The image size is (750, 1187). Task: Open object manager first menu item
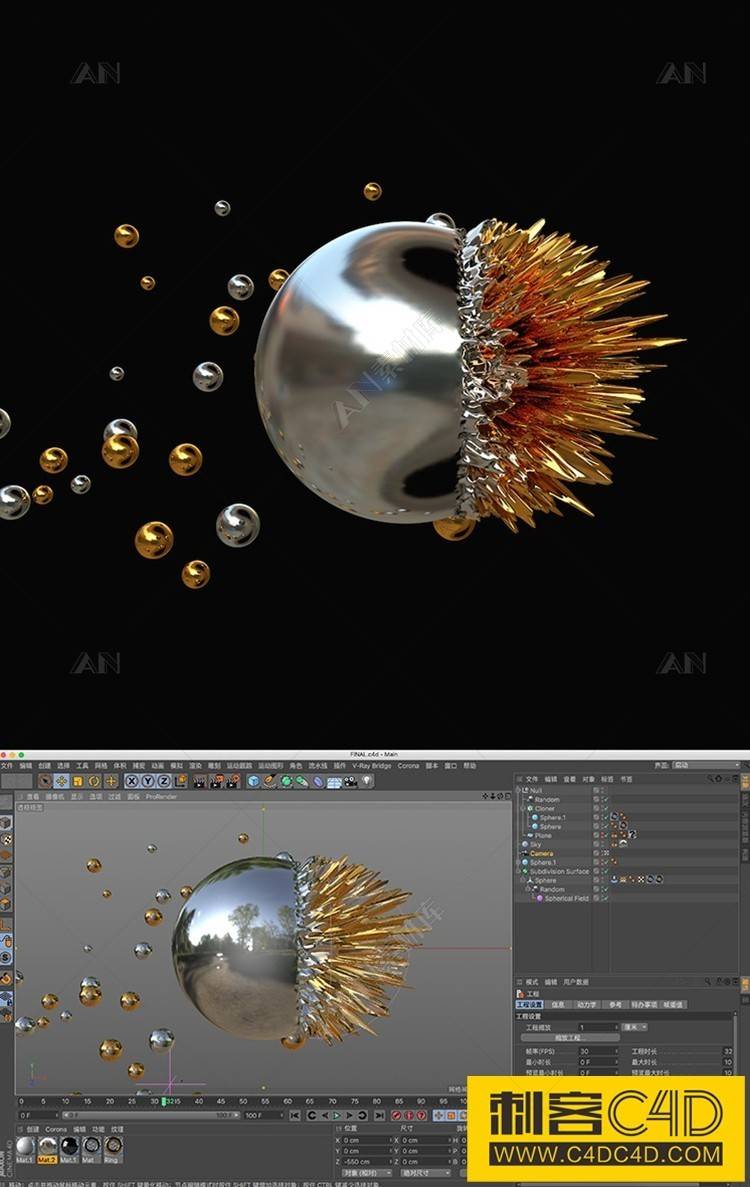pyautogui.click(x=532, y=779)
